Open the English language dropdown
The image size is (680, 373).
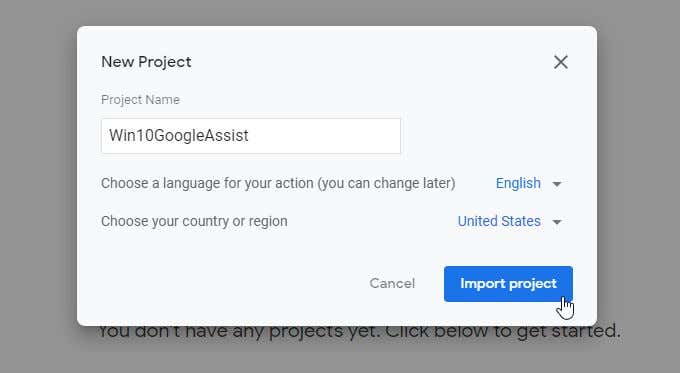coord(529,183)
